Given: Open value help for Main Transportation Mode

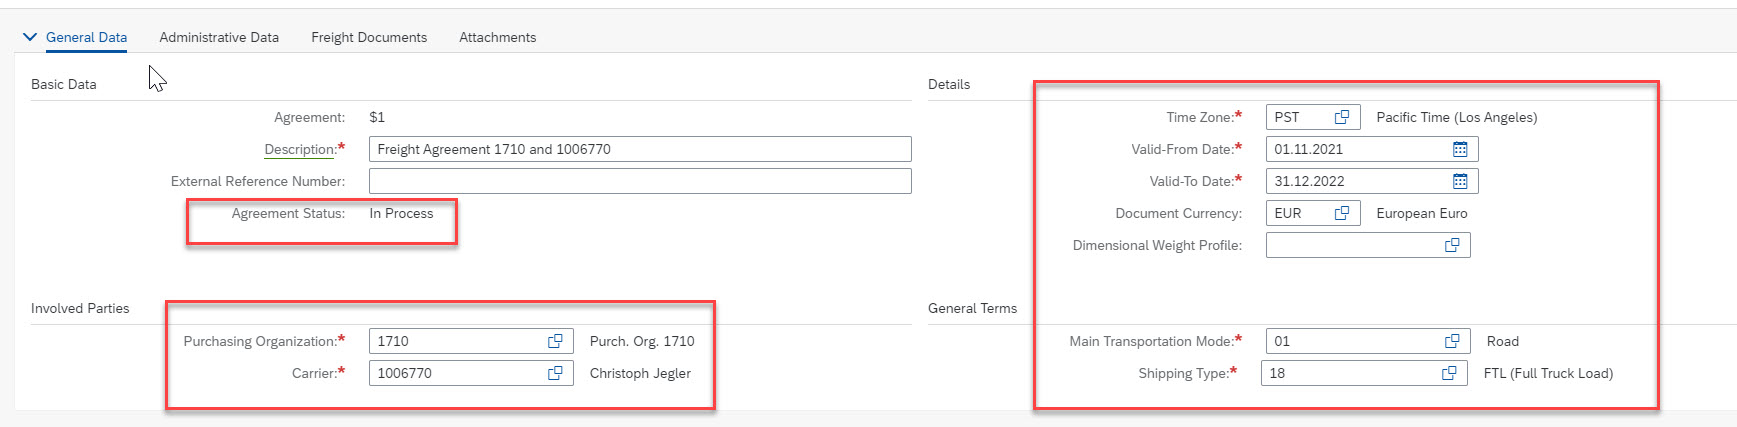Looking at the screenshot, I should tap(1452, 341).
